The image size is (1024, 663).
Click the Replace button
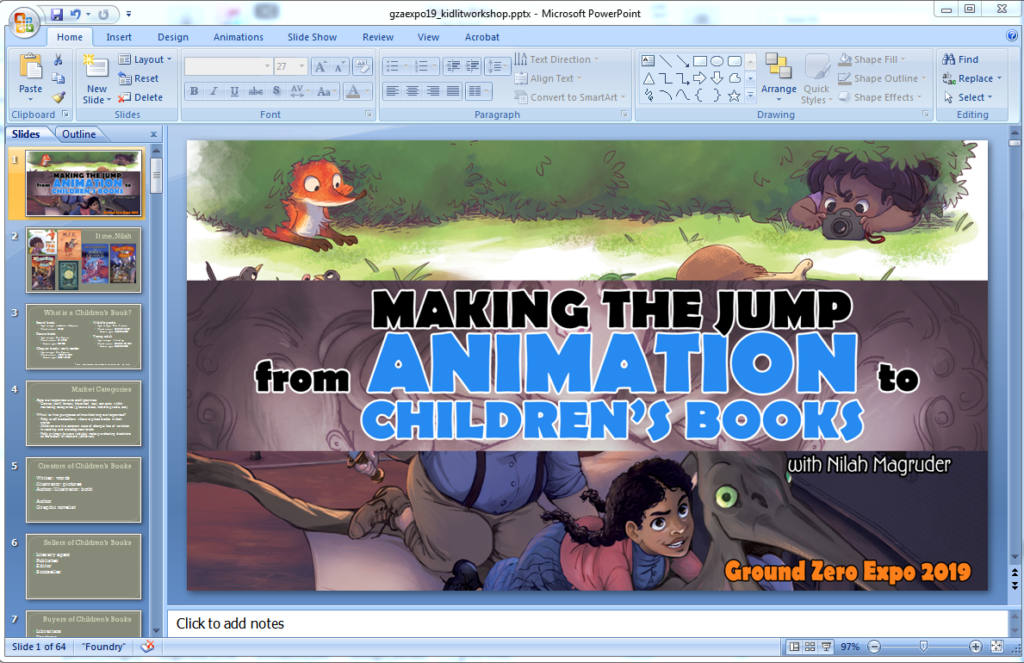[x=972, y=78]
